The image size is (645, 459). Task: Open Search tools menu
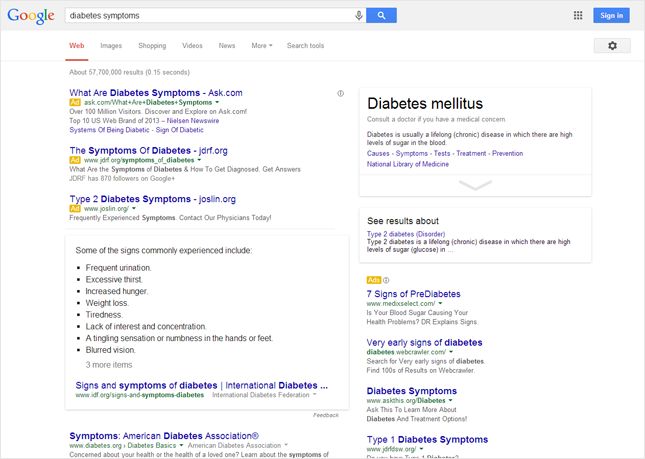305,46
